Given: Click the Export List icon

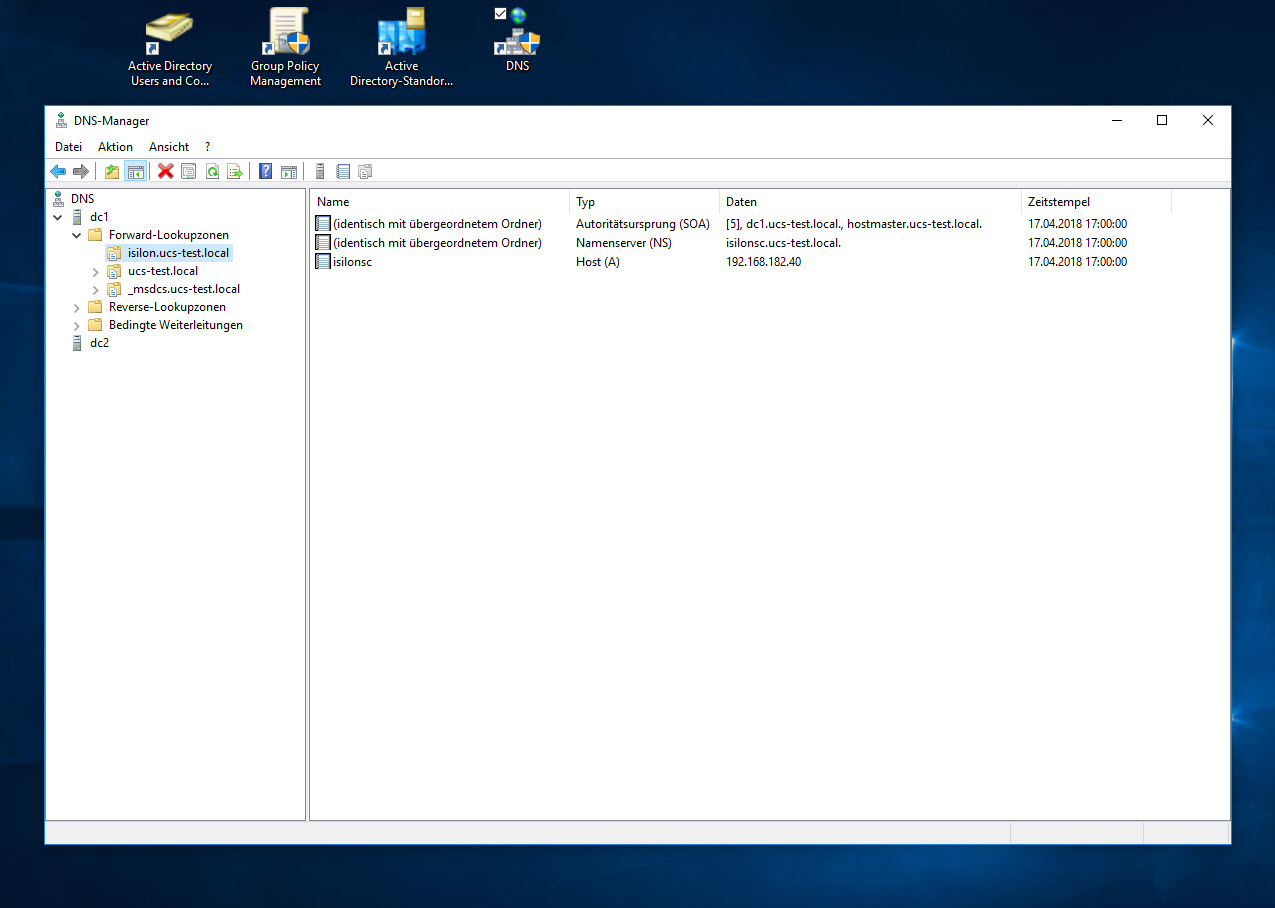Looking at the screenshot, I should pyautogui.click(x=235, y=172).
